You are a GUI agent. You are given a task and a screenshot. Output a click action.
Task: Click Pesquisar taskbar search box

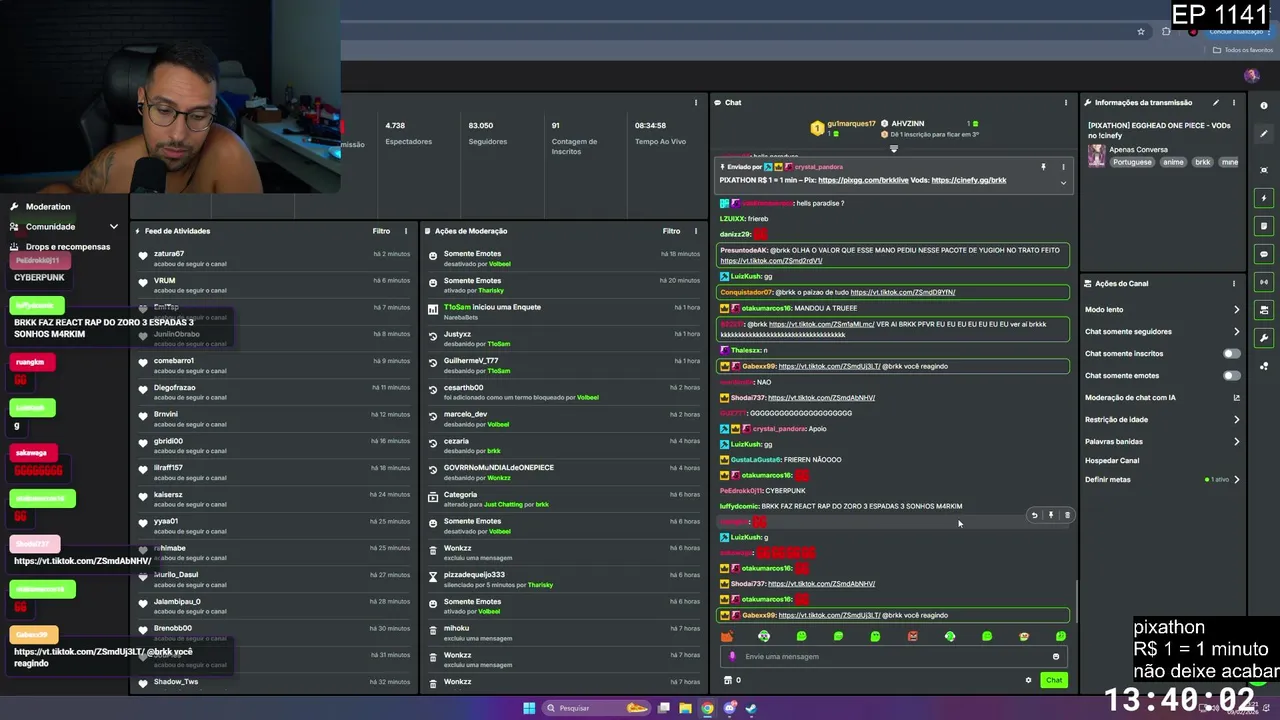click(597, 708)
